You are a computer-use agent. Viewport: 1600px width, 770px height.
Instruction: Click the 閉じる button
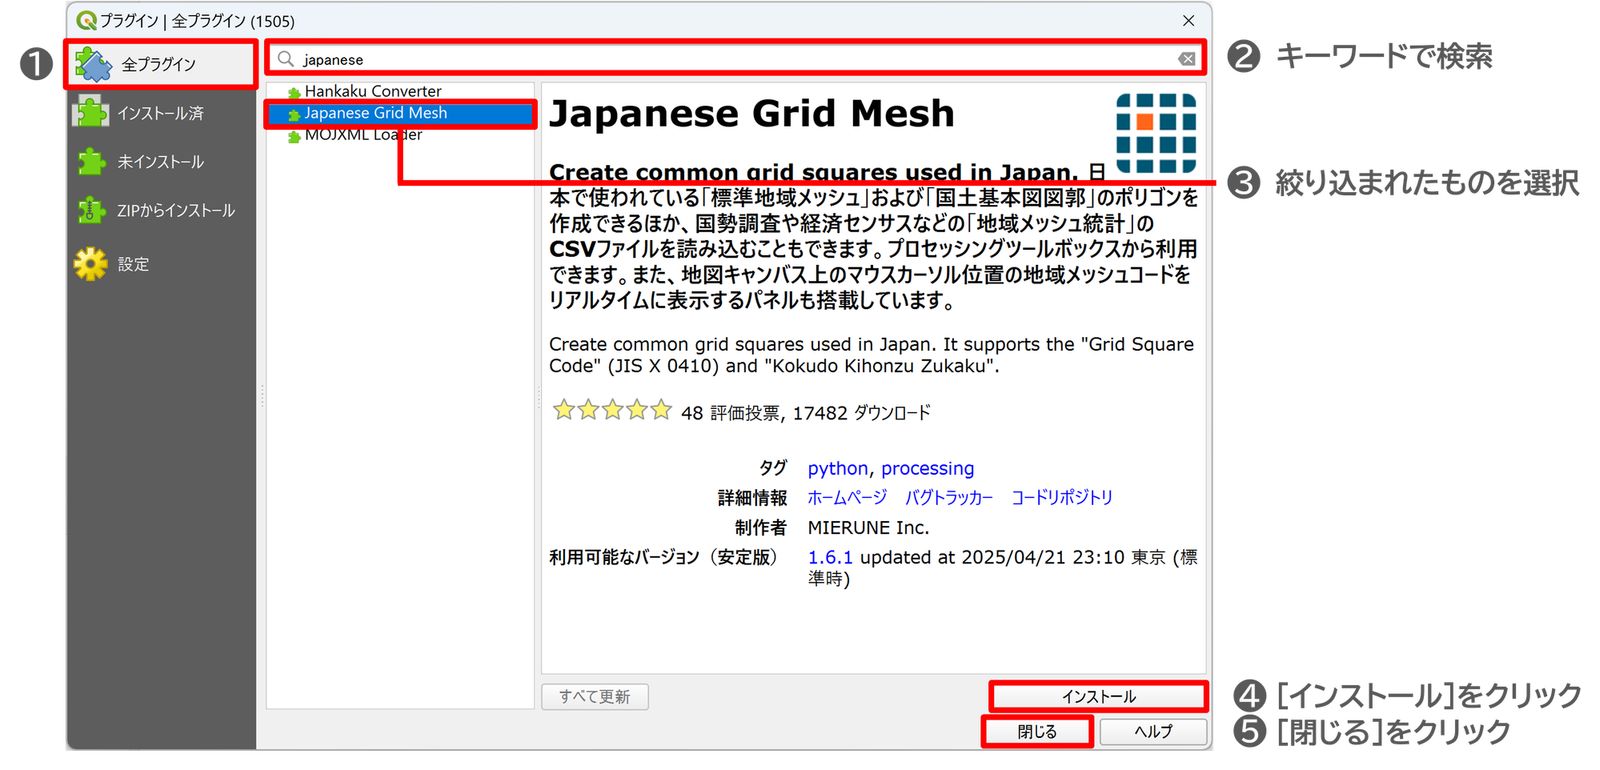1037,732
